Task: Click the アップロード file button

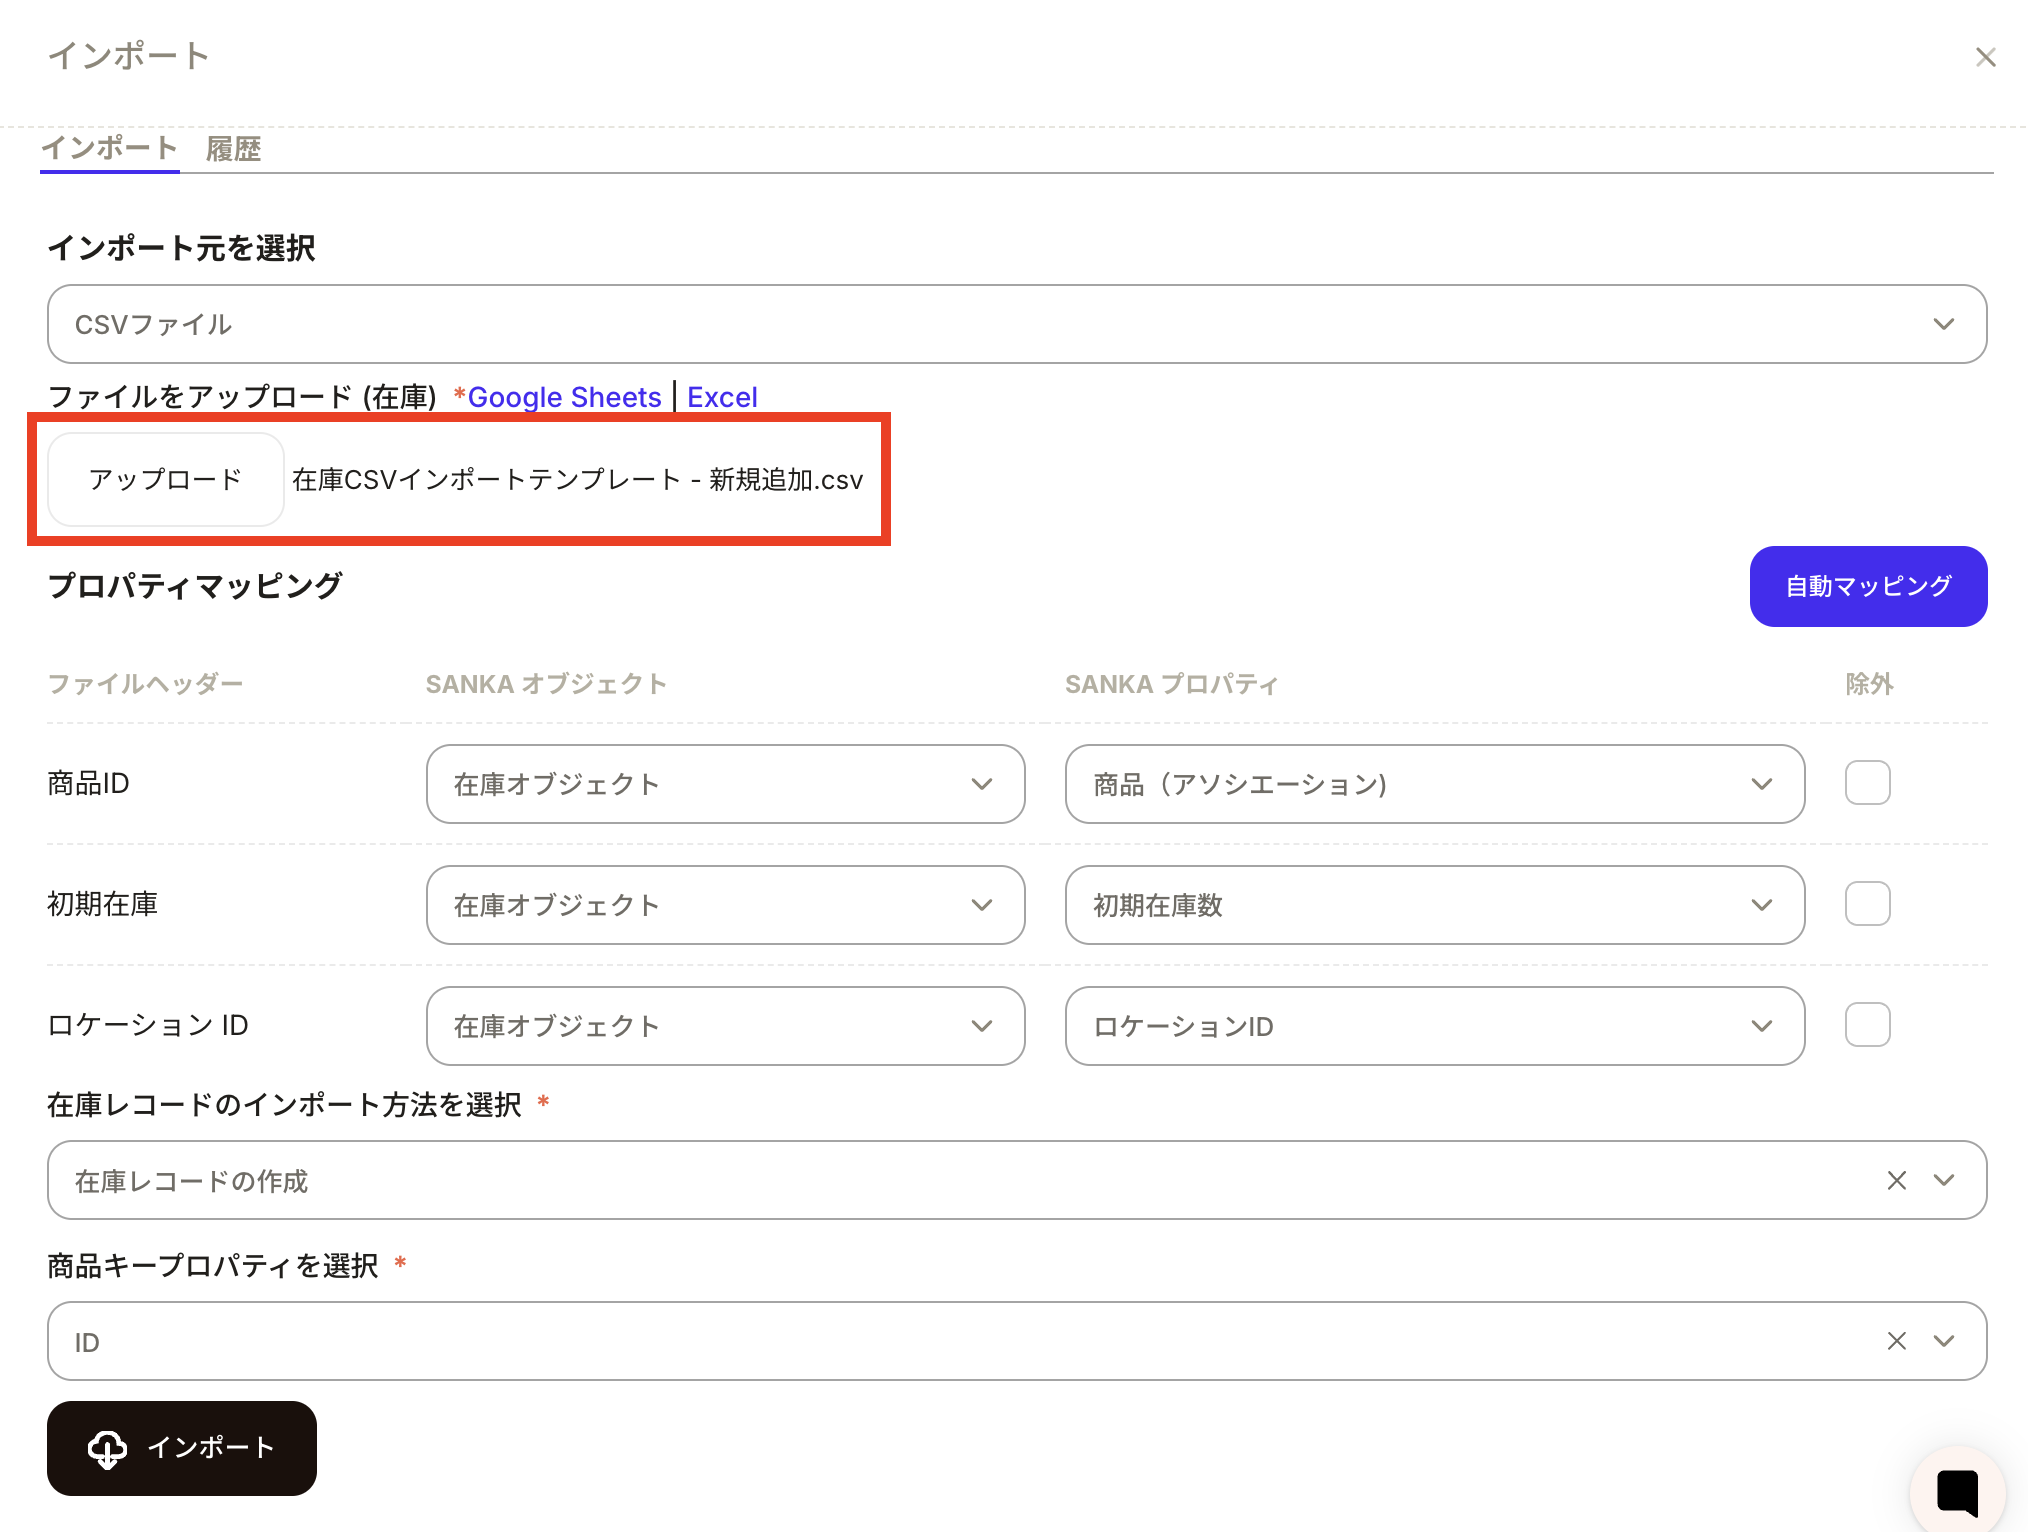Action: (x=166, y=479)
